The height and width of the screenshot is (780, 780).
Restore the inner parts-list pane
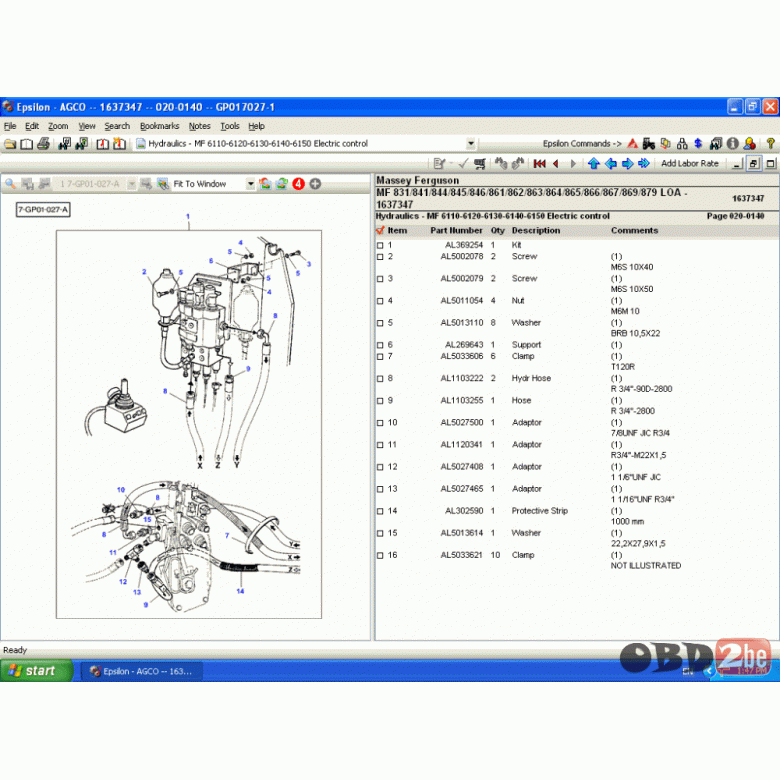click(754, 164)
